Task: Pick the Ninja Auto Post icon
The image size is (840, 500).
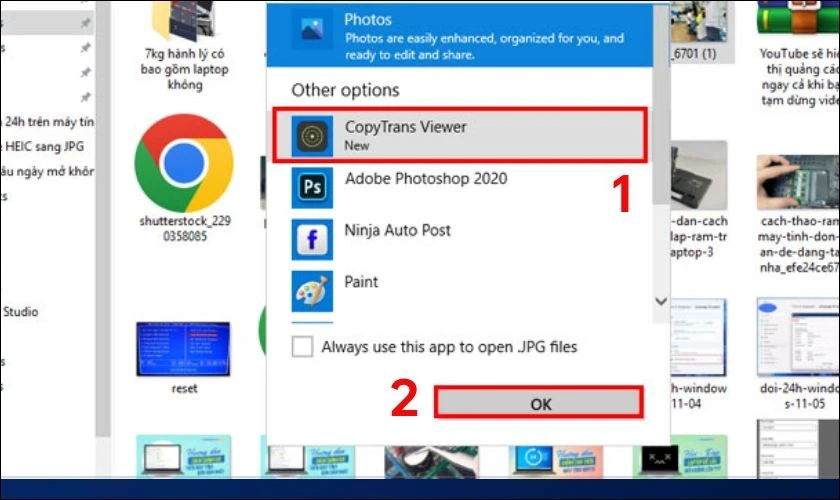Action: pyautogui.click(x=312, y=239)
